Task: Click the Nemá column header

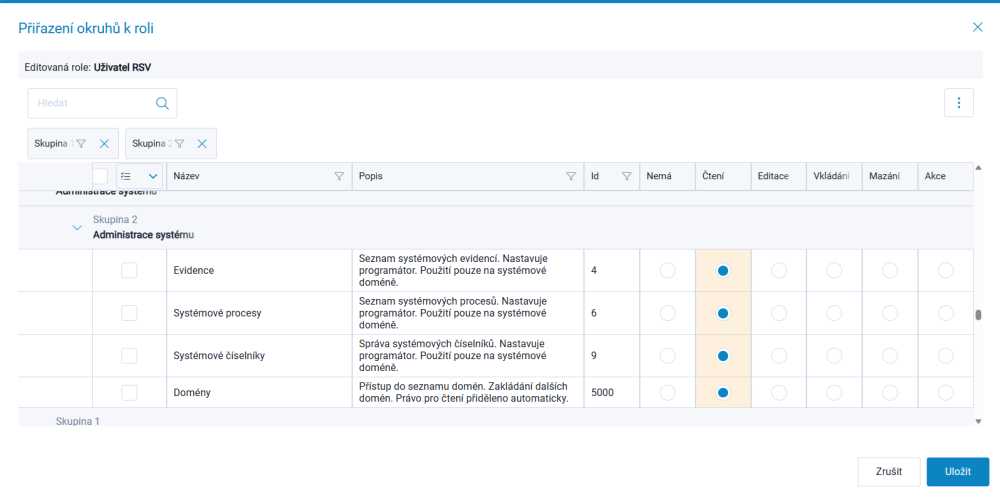Action: click(x=667, y=177)
